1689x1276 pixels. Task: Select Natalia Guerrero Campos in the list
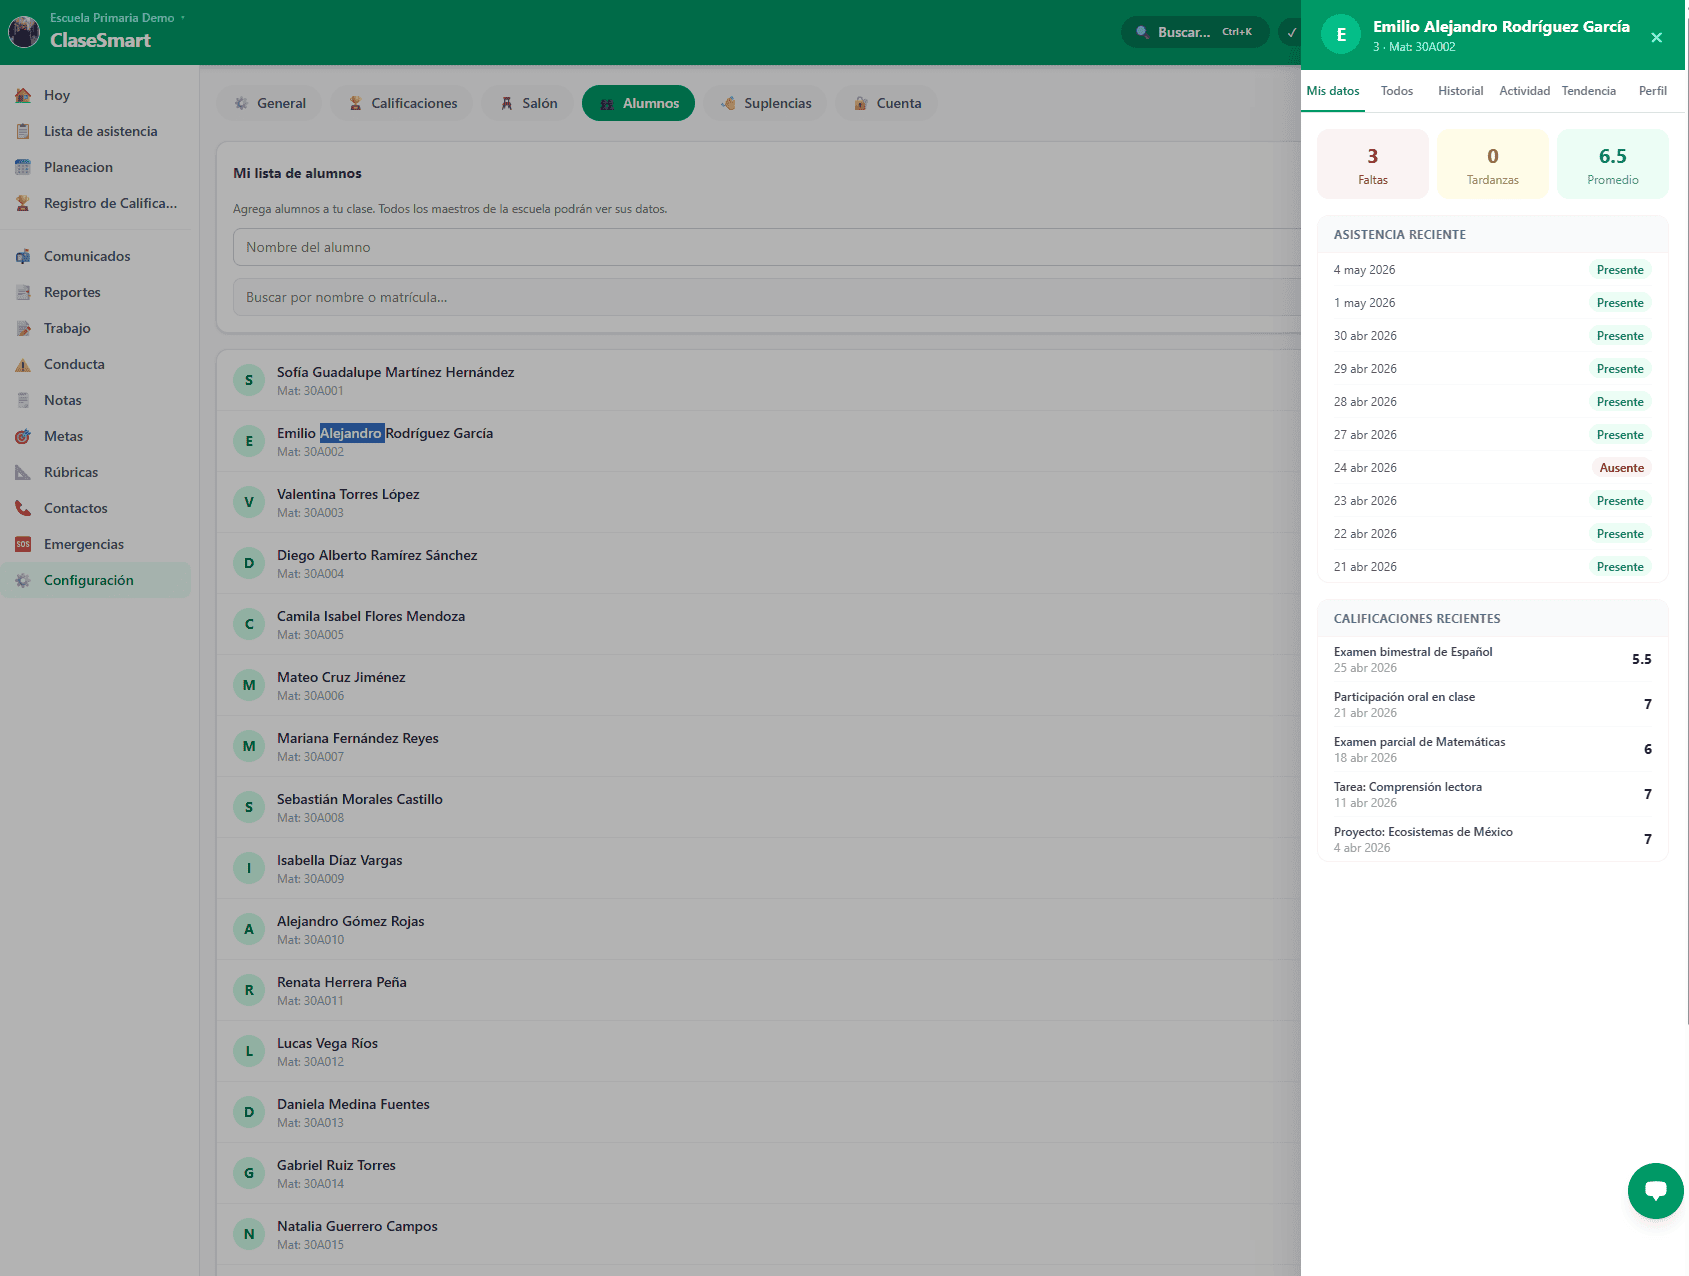pos(759,1234)
